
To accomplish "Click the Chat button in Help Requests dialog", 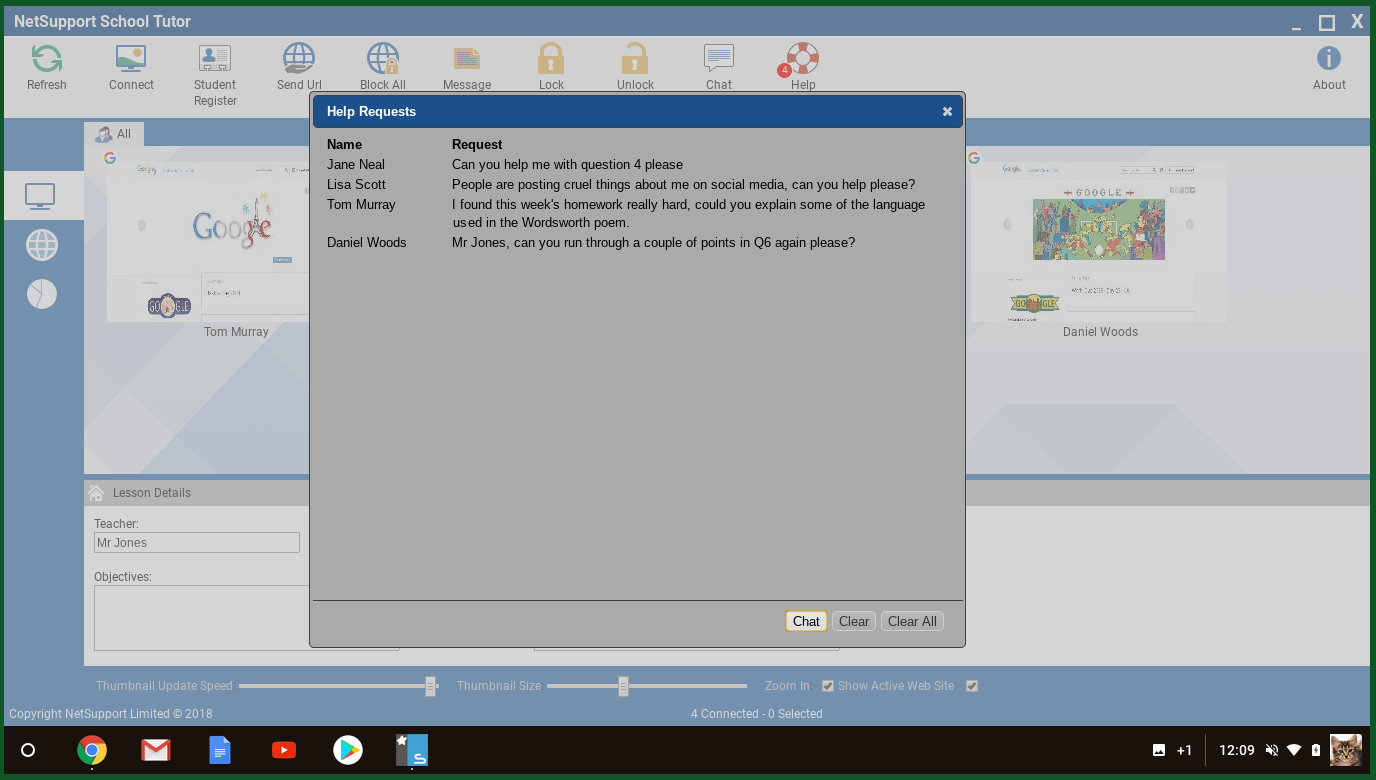I will point(806,621).
